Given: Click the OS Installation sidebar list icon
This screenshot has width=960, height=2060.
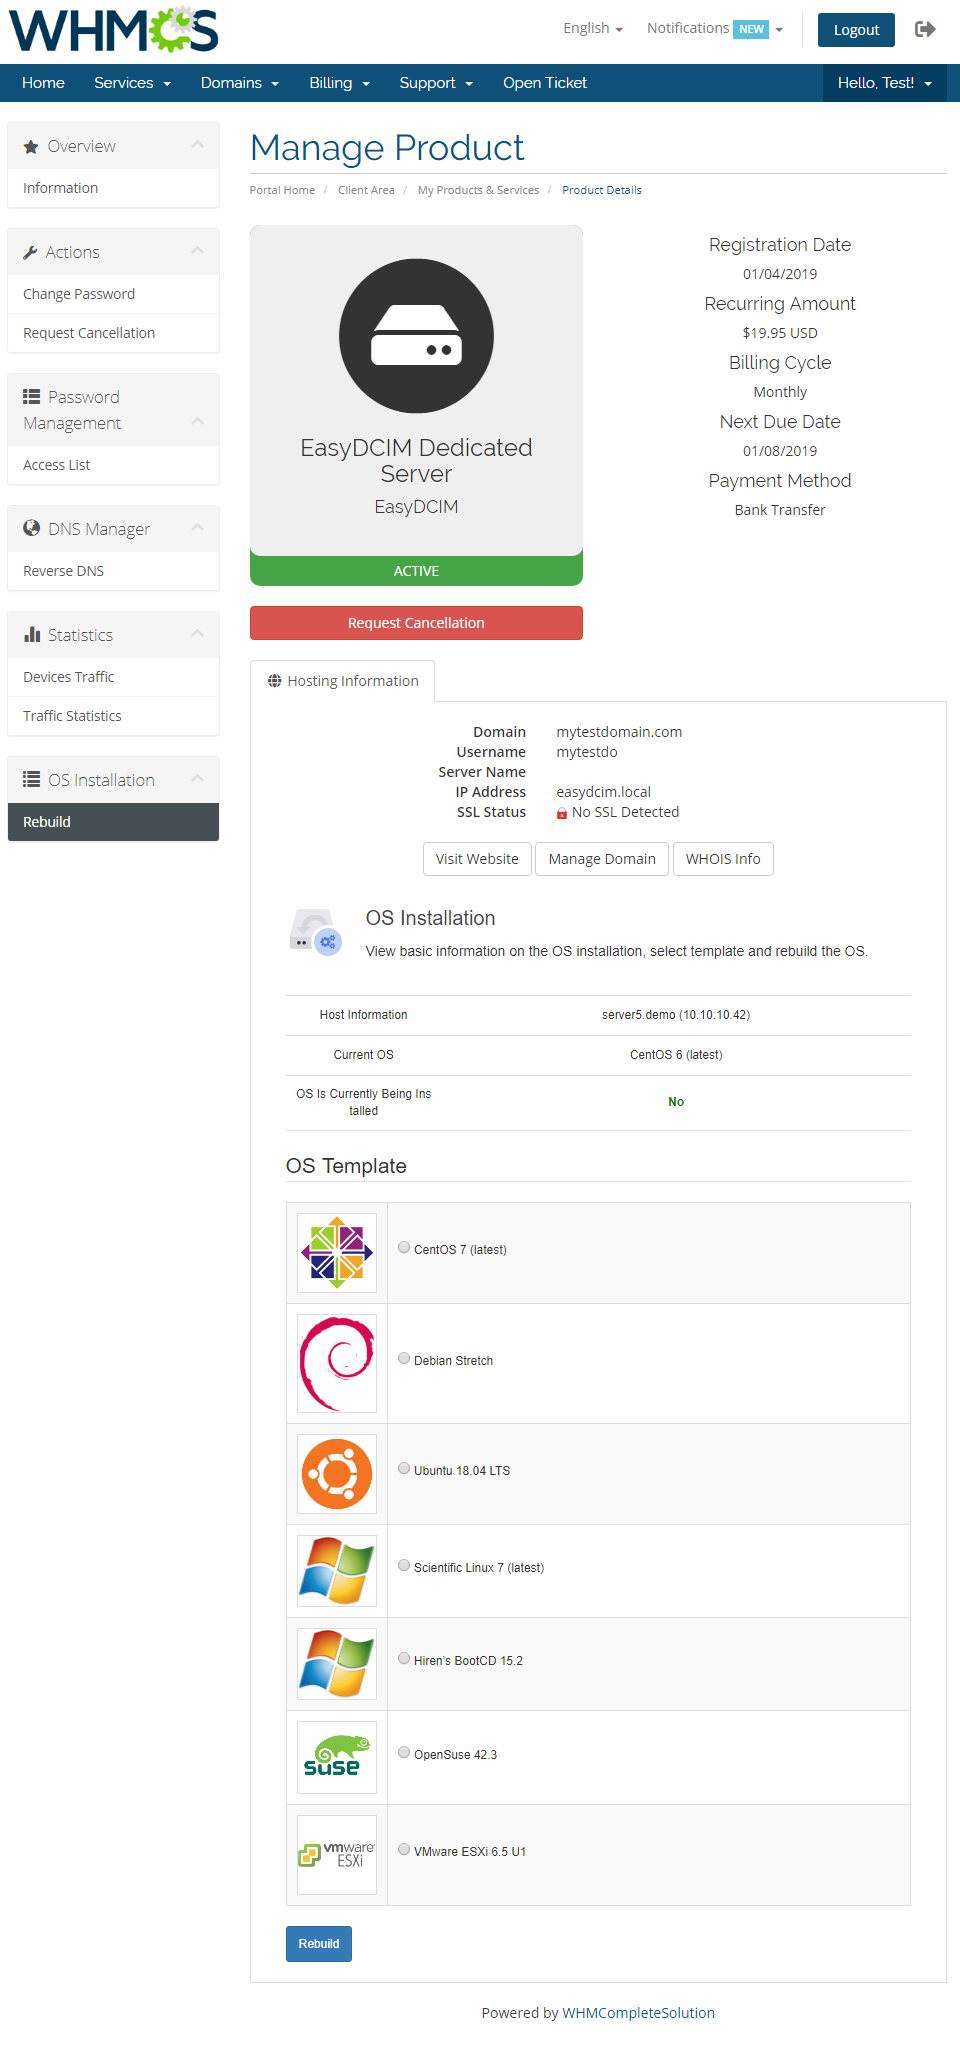Looking at the screenshot, I should click(32, 780).
